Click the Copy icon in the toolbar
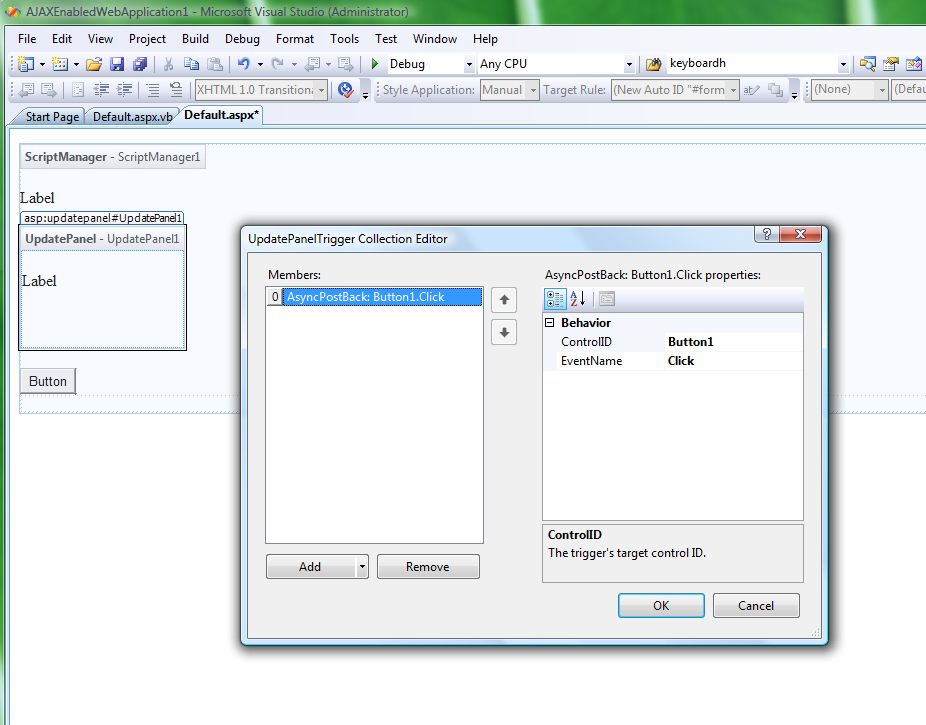 [x=191, y=64]
